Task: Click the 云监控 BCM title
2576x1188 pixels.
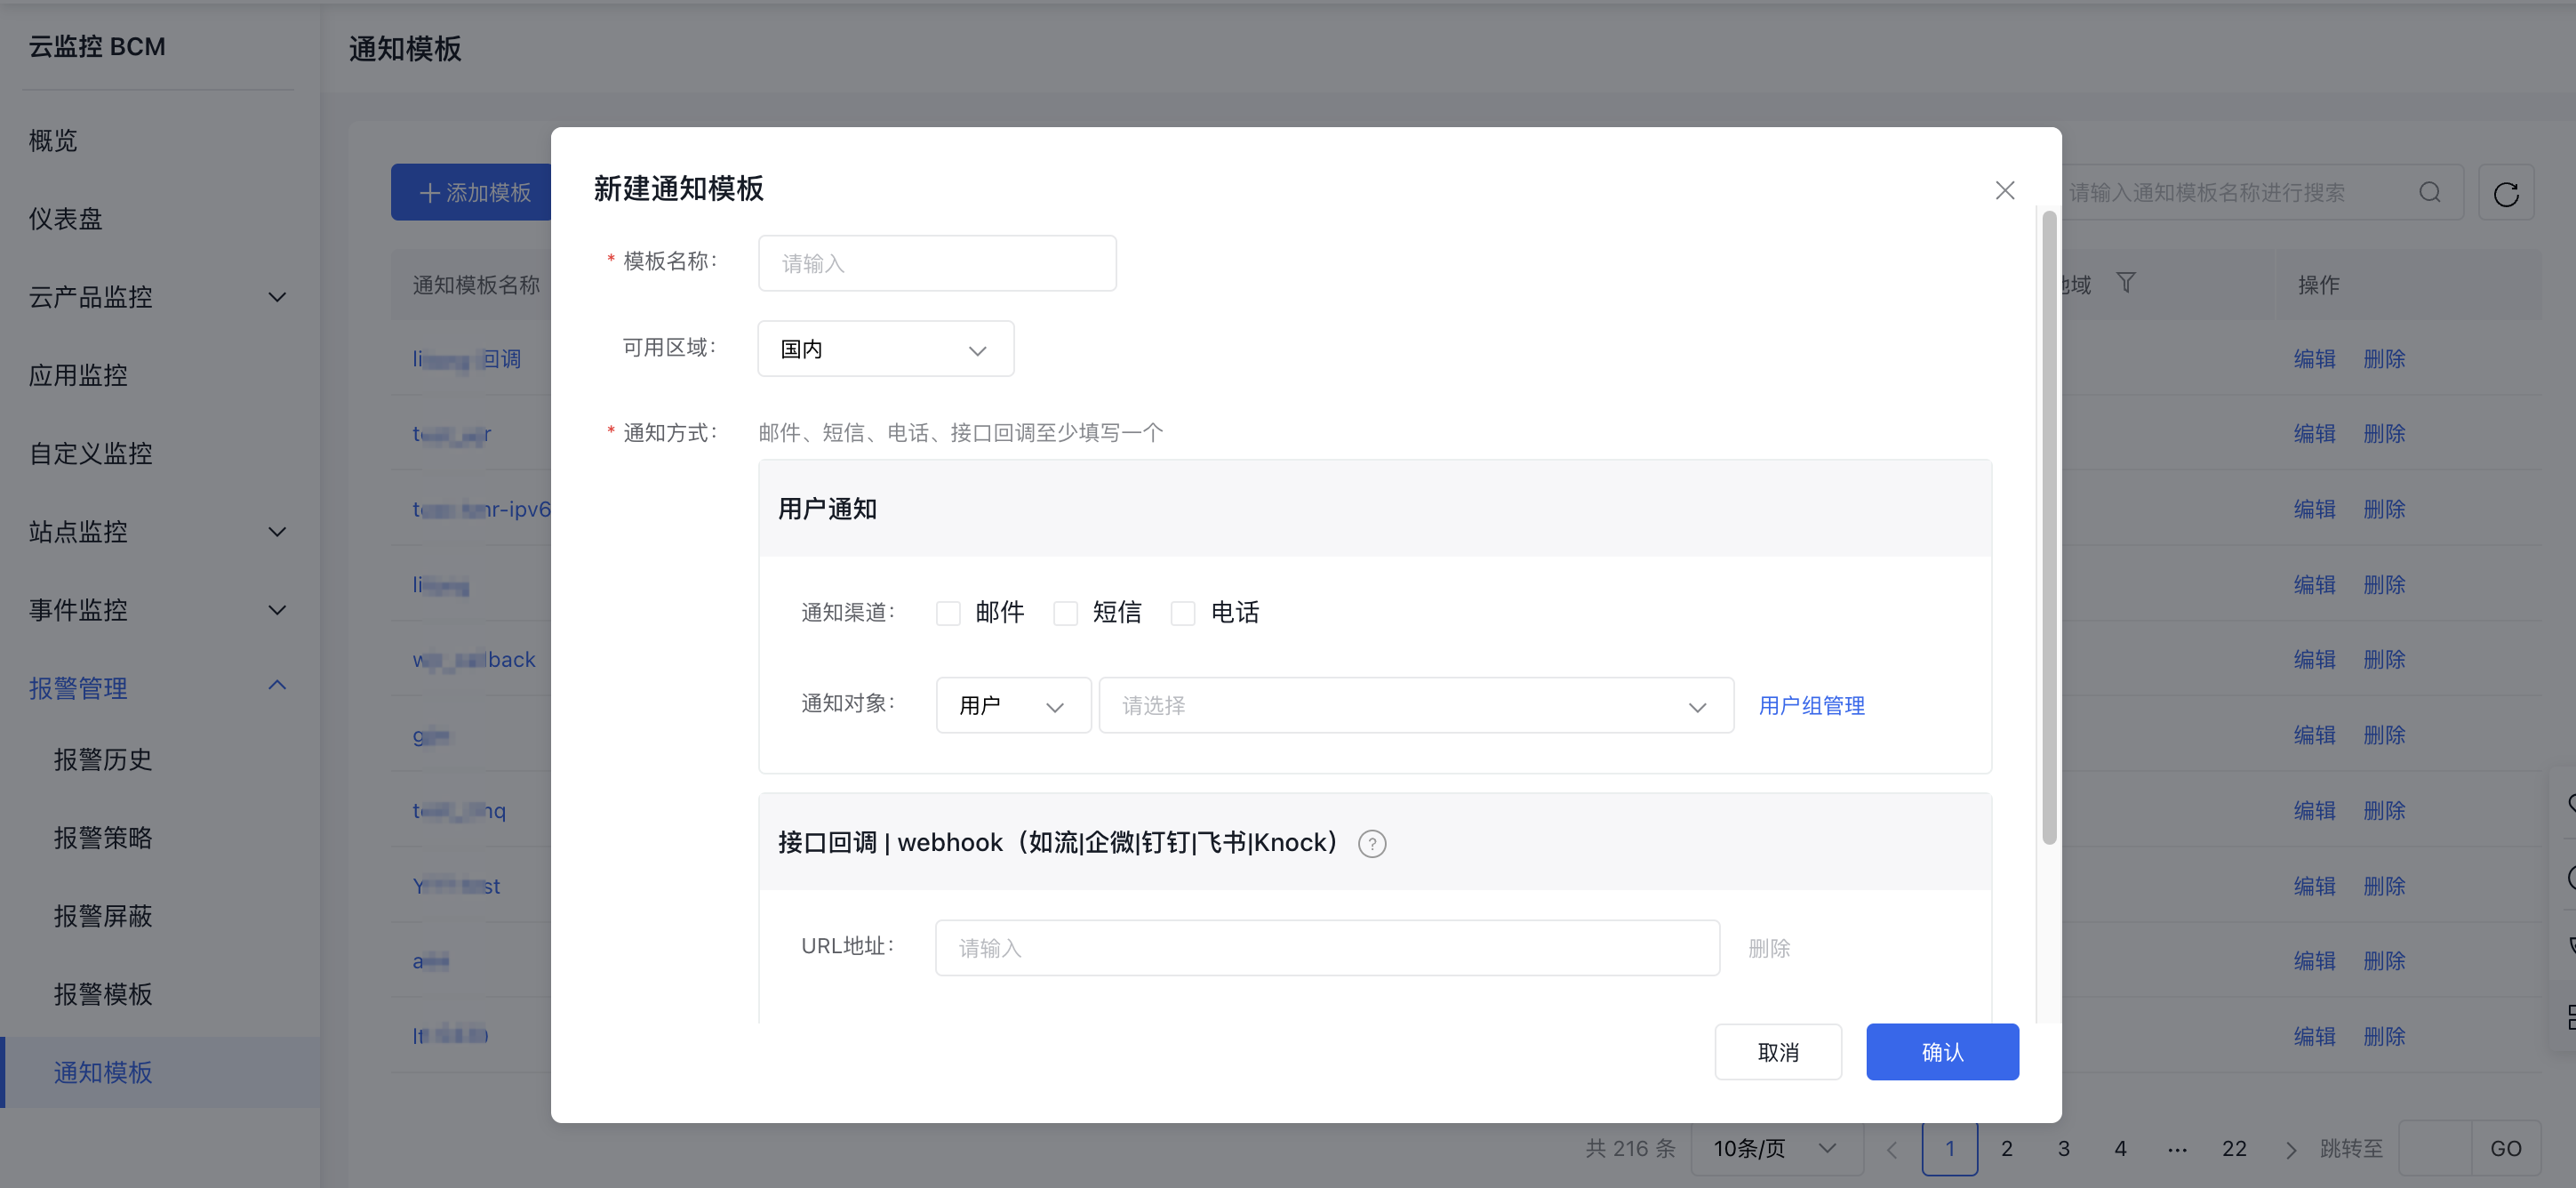Action: (97, 47)
